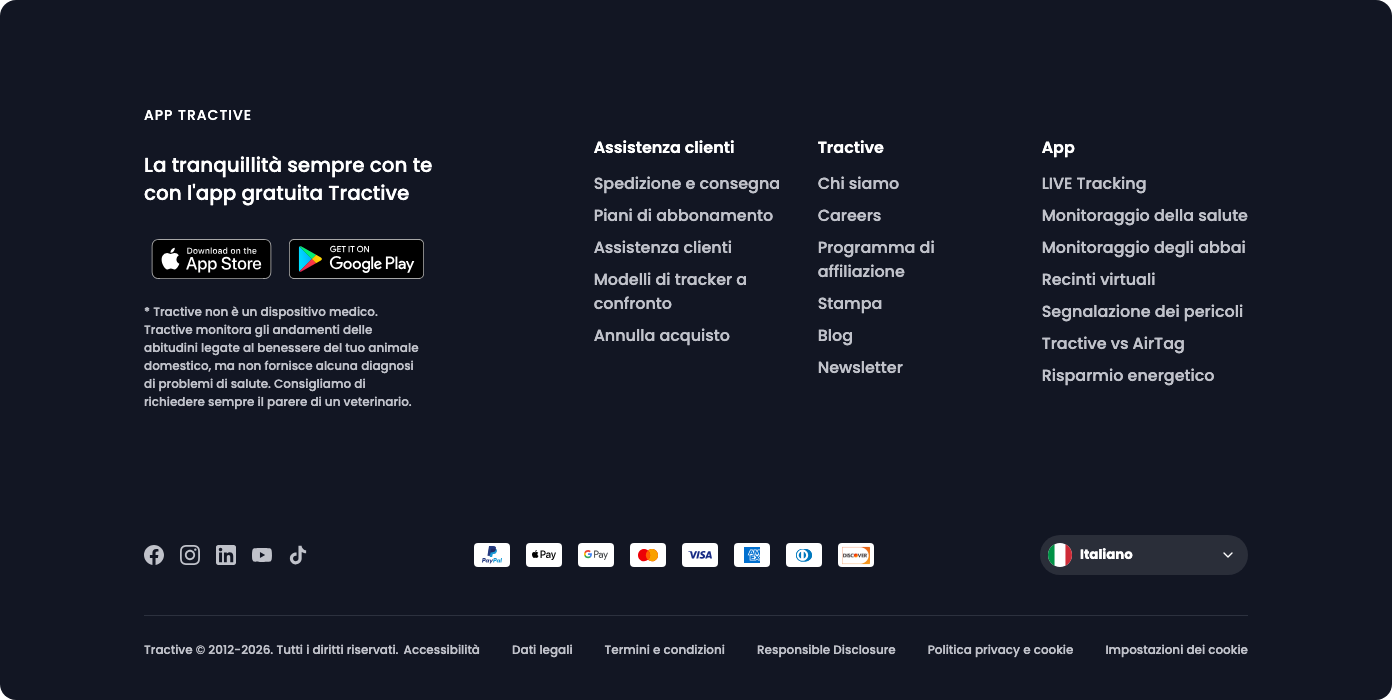Open Impostazioni dei cookie link
Screen dimensions: 1392x700
pyautogui.click(x=1176, y=650)
